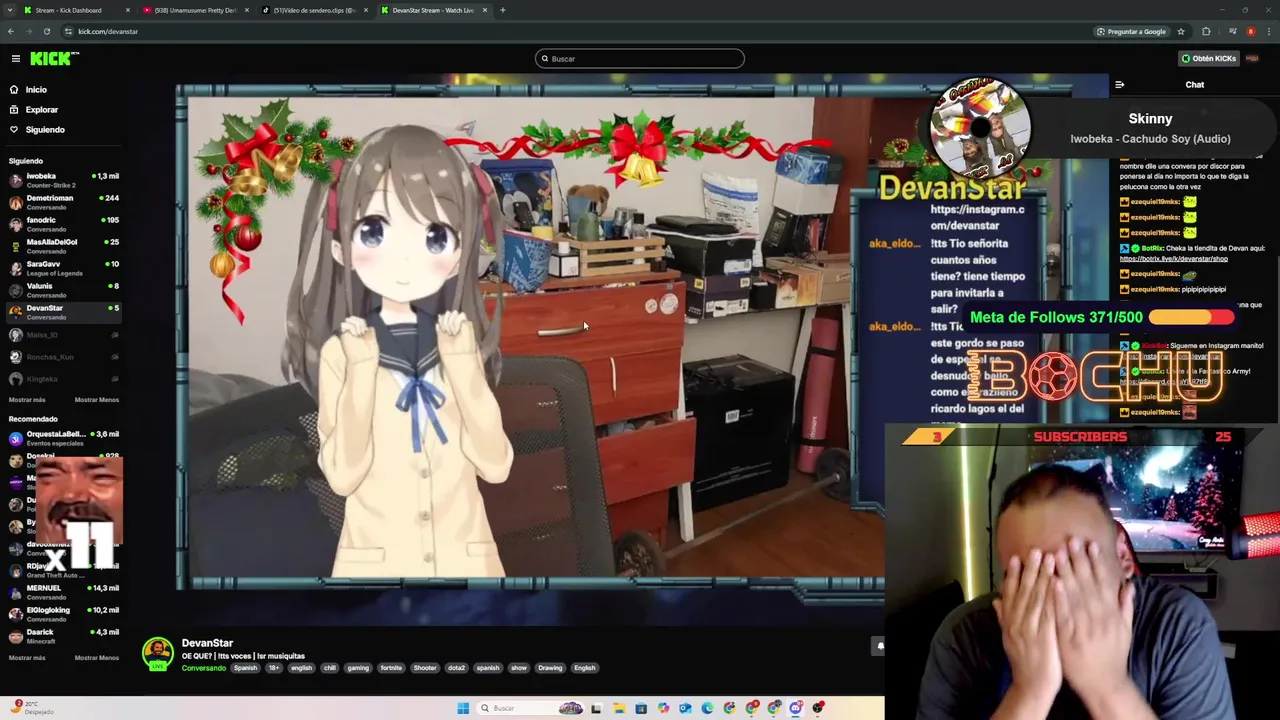Image resolution: width=1280 pixels, height=720 pixels.
Task: Click the show tag
Action: (x=518, y=668)
